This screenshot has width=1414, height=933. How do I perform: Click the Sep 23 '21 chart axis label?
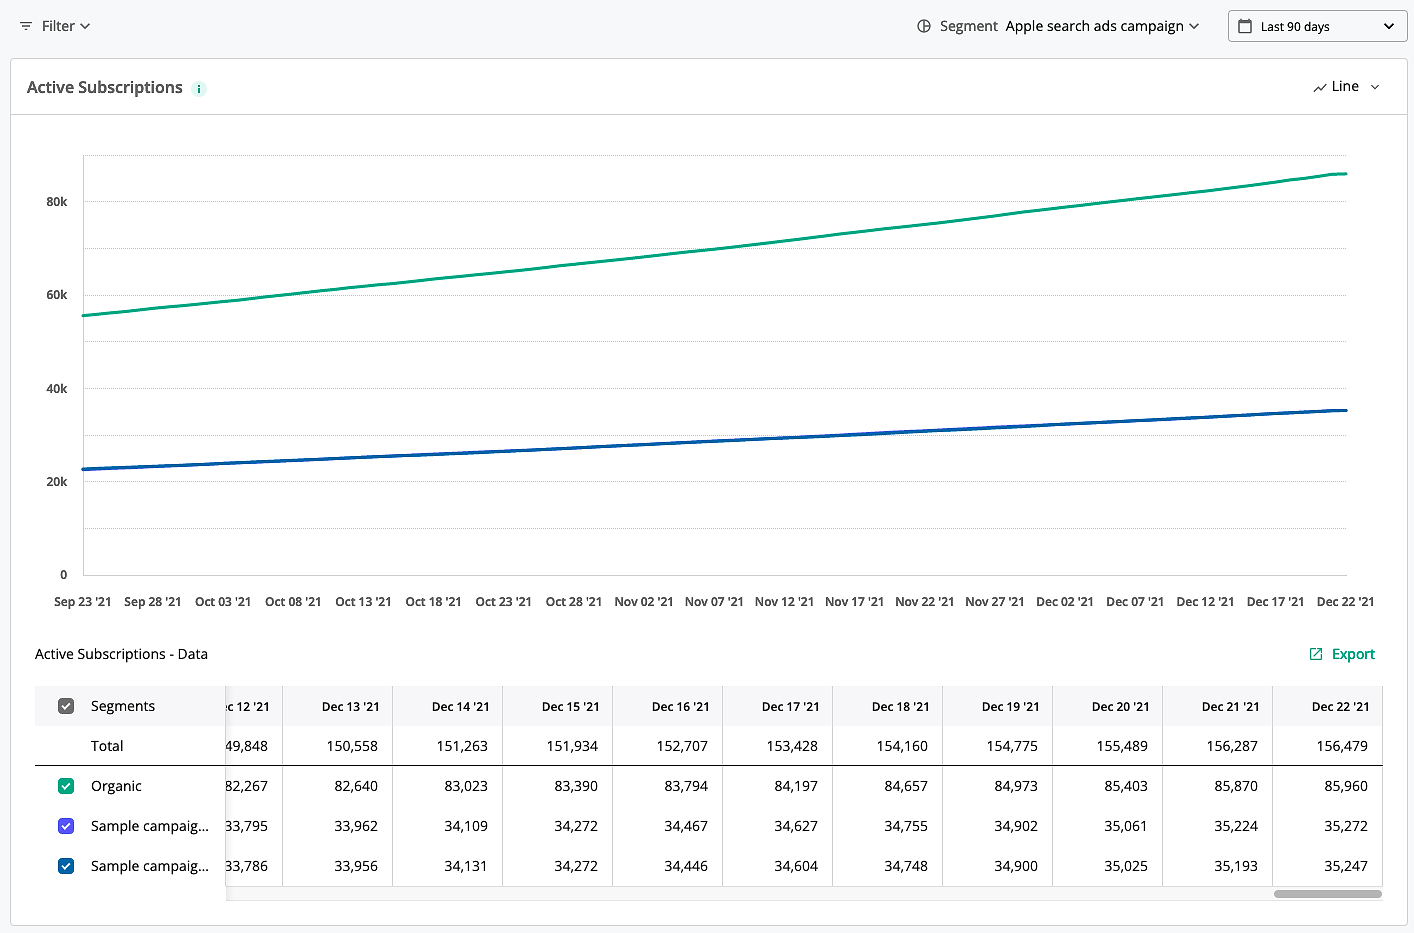[x=83, y=602]
